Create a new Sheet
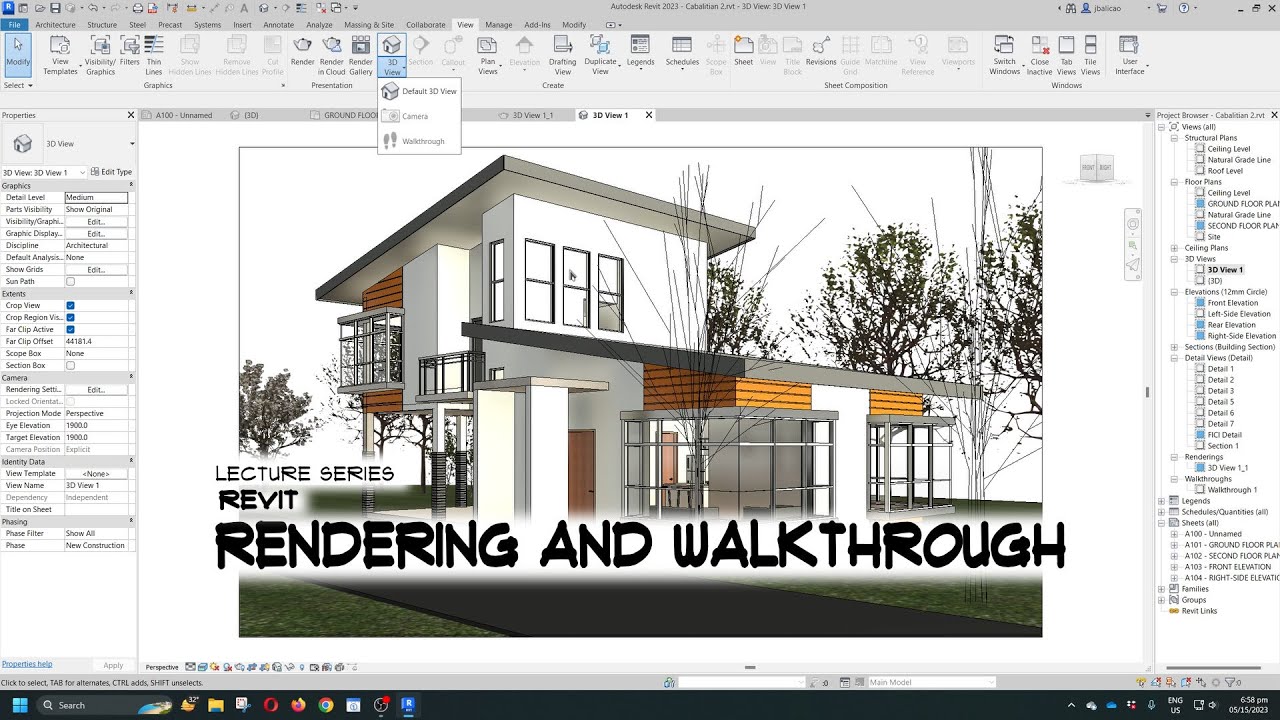 743,50
